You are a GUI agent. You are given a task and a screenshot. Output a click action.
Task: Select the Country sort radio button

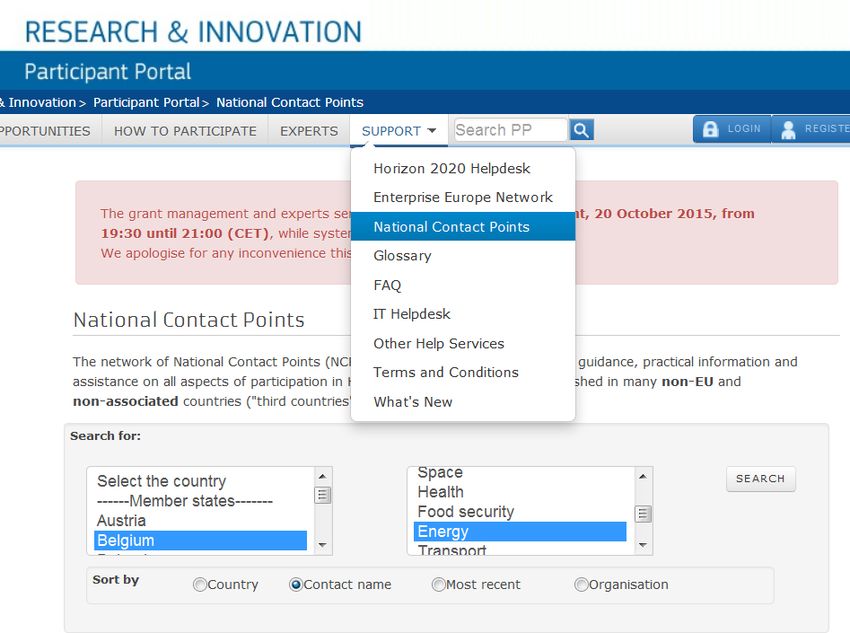pyautogui.click(x=200, y=585)
